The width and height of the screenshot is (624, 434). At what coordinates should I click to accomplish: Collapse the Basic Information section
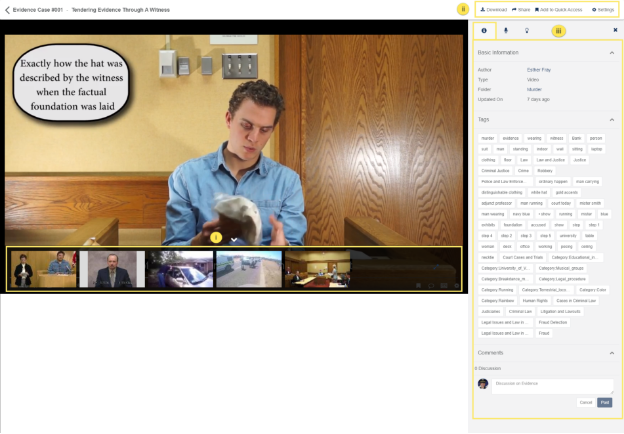pos(612,52)
